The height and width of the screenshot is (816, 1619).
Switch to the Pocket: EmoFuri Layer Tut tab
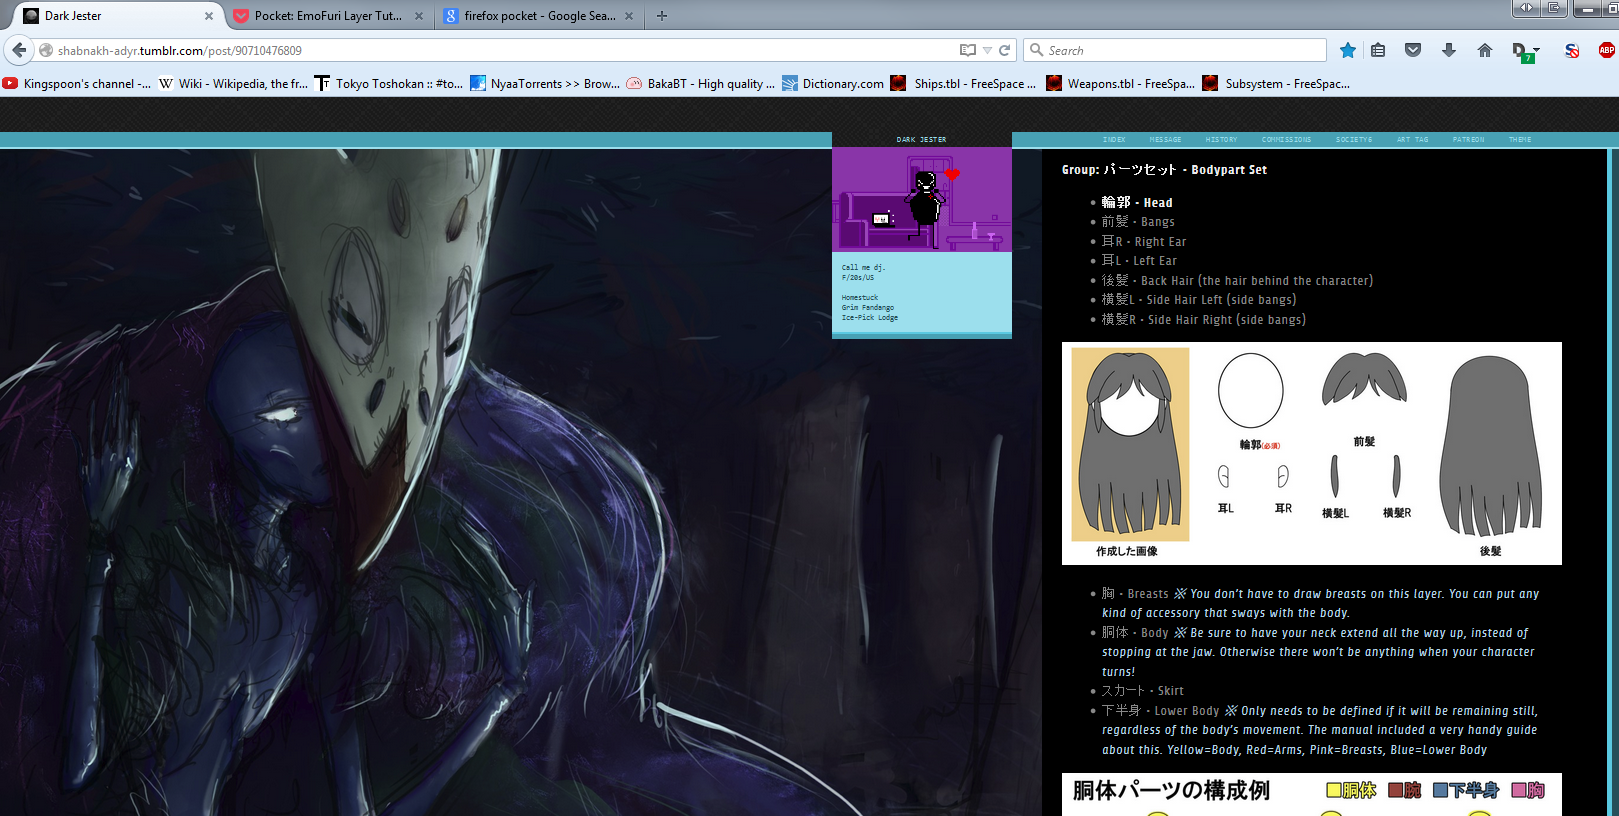[x=328, y=16]
